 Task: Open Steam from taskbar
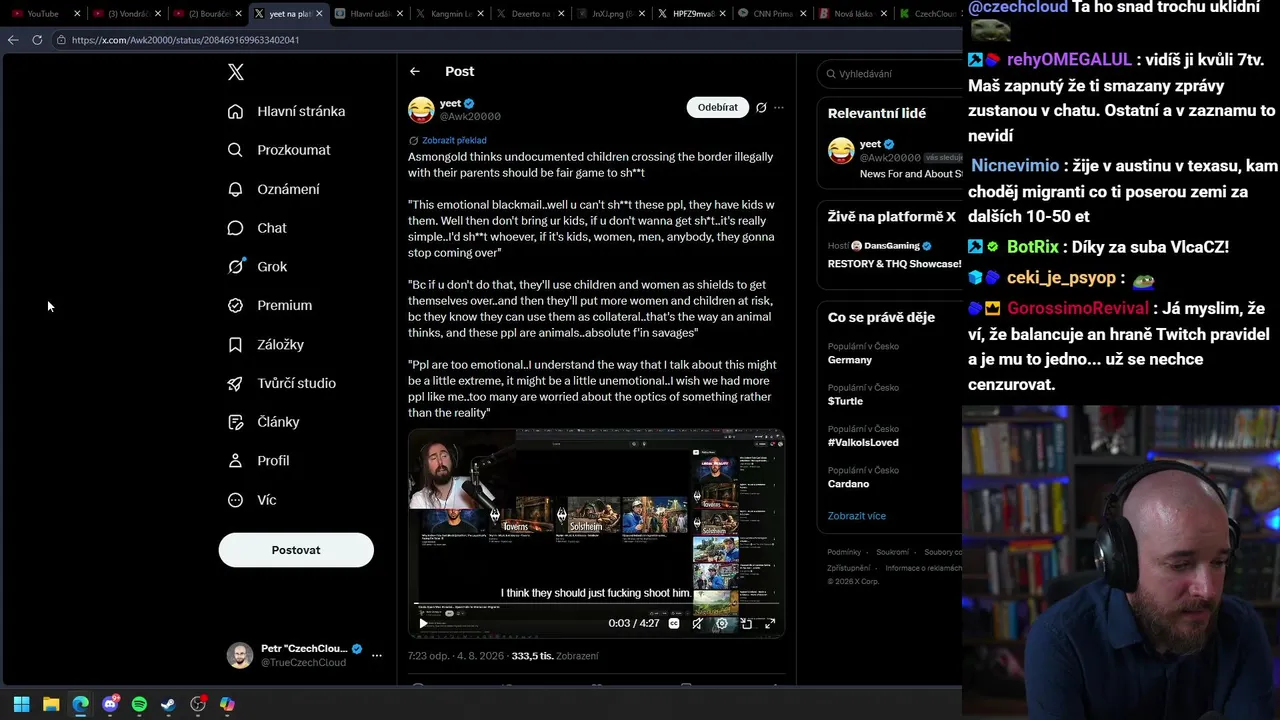coord(168,704)
